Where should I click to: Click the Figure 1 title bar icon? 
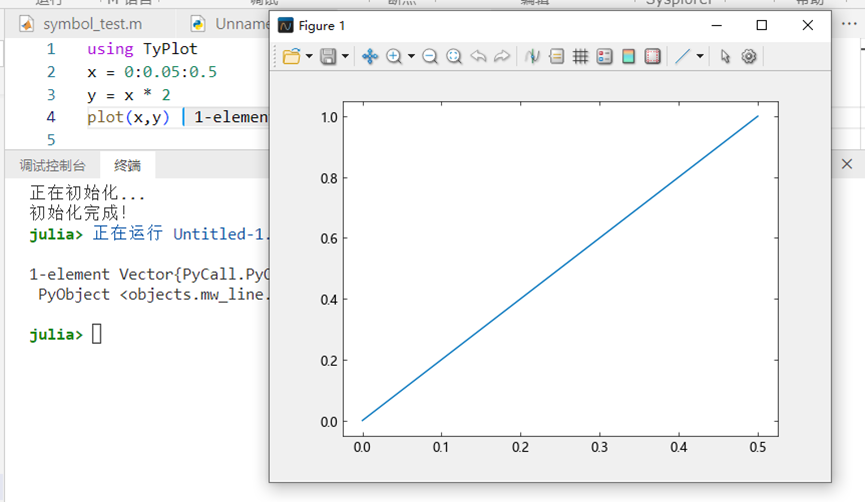pyautogui.click(x=285, y=25)
